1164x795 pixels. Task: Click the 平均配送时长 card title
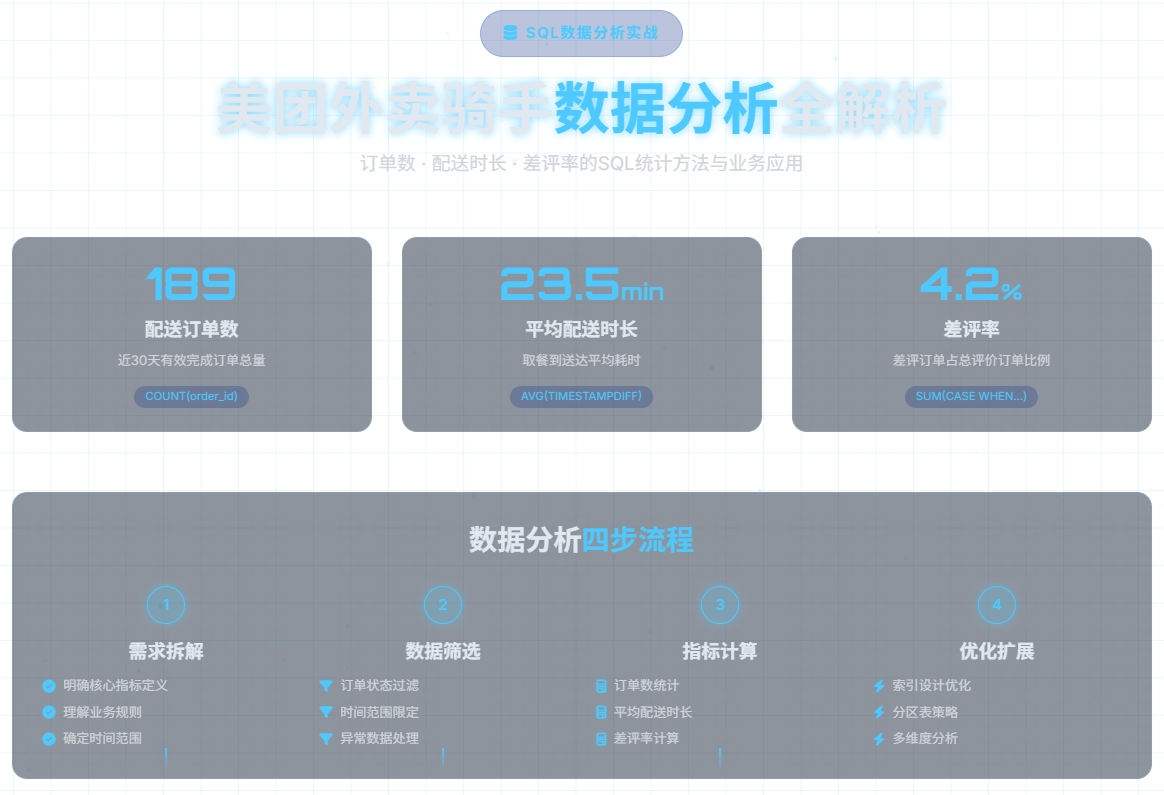click(x=581, y=329)
